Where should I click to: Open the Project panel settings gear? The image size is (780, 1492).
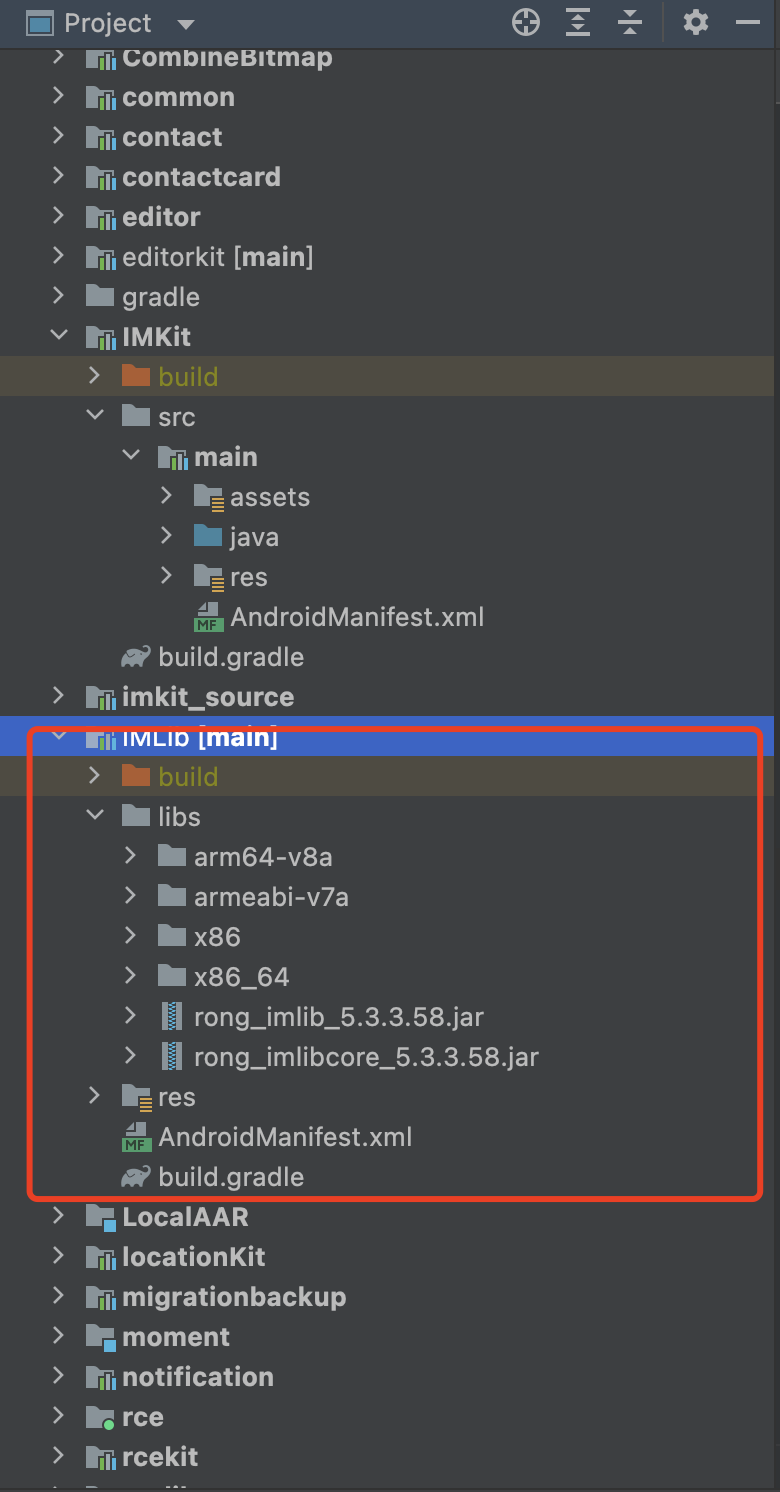pos(696,23)
